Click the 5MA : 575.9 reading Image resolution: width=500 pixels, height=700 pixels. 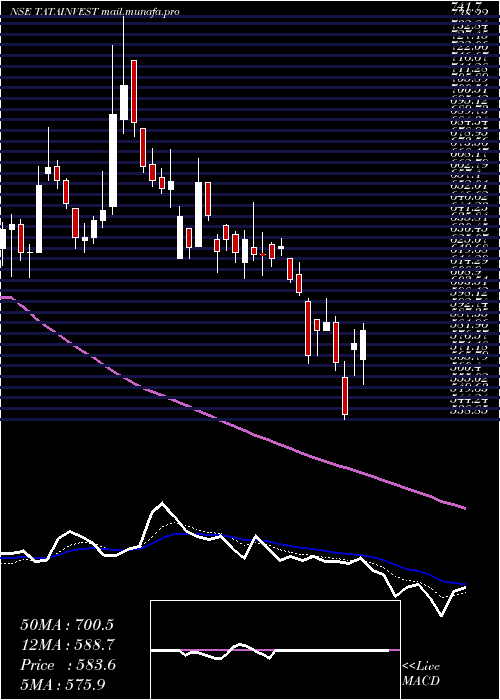click(x=64, y=685)
